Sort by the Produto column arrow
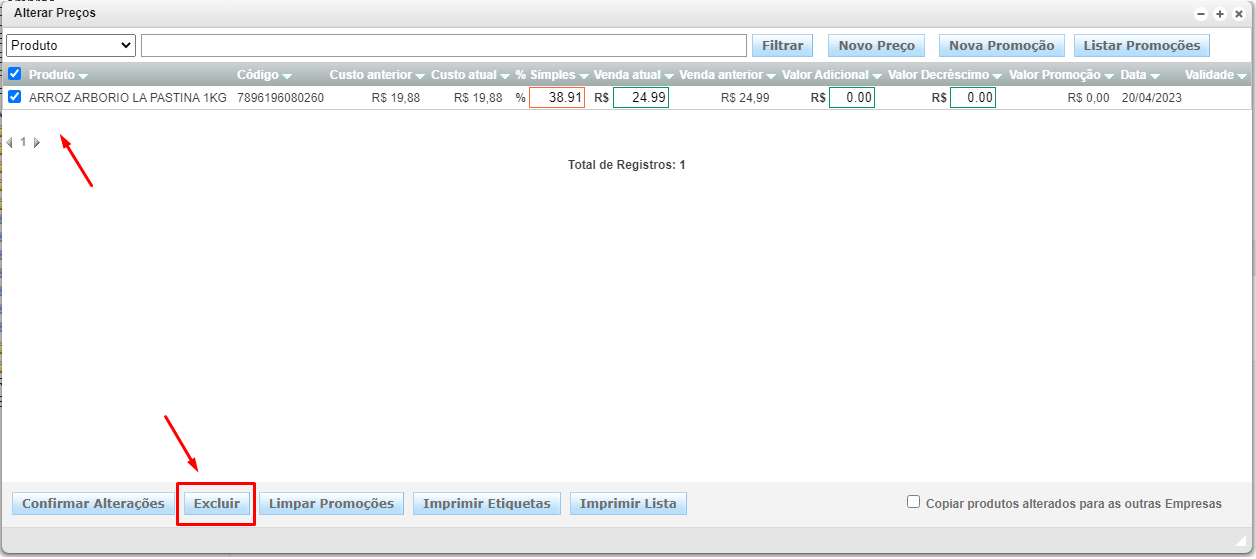 (x=83, y=76)
